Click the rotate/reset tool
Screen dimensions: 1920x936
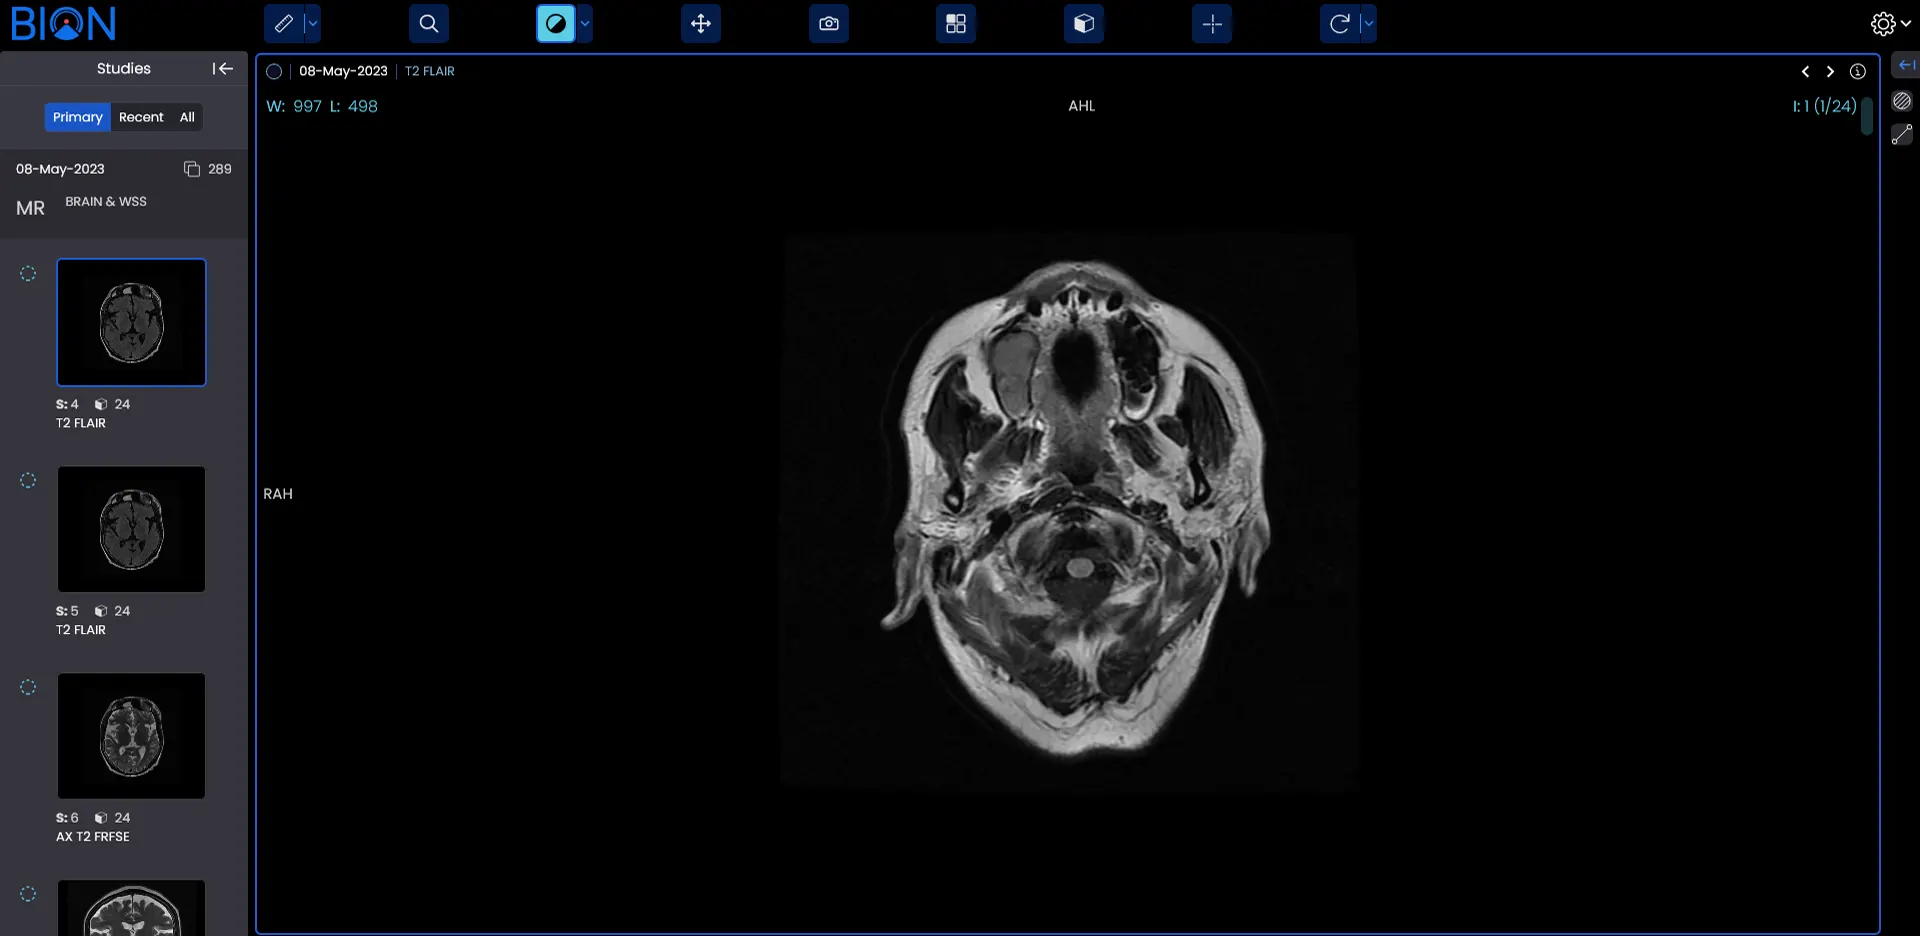coord(1340,23)
